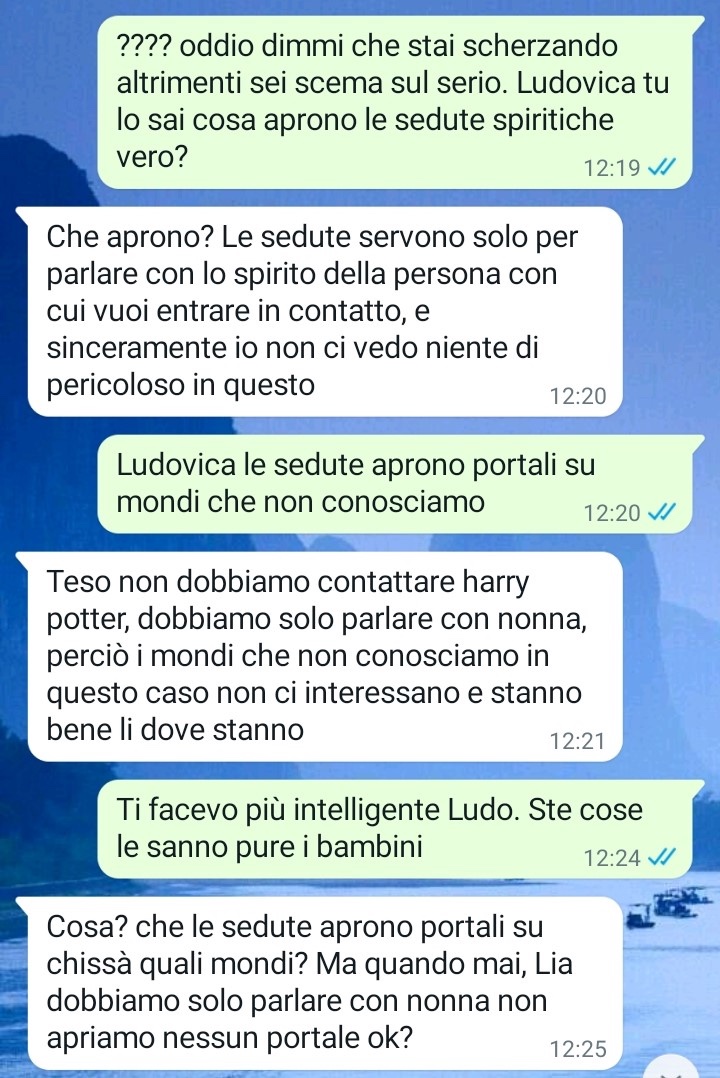Select the message "Che aprono? Le sedute servono"
This screenshot has width=720, height=1078.
[x=320, y=311]
